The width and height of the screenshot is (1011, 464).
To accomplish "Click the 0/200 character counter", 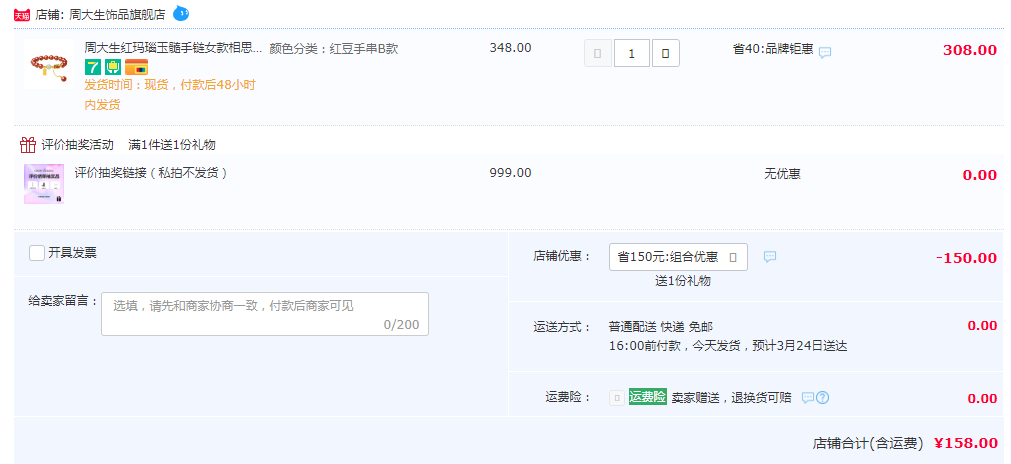I will pyautogui.click(x=401, y=324).
